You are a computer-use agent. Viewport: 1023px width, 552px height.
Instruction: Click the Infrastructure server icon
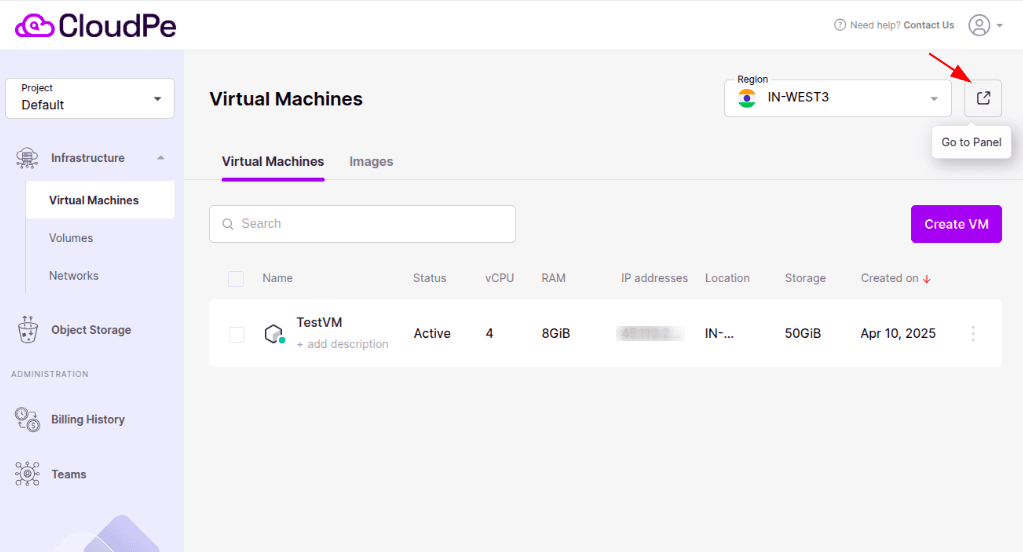click(27, 158)
